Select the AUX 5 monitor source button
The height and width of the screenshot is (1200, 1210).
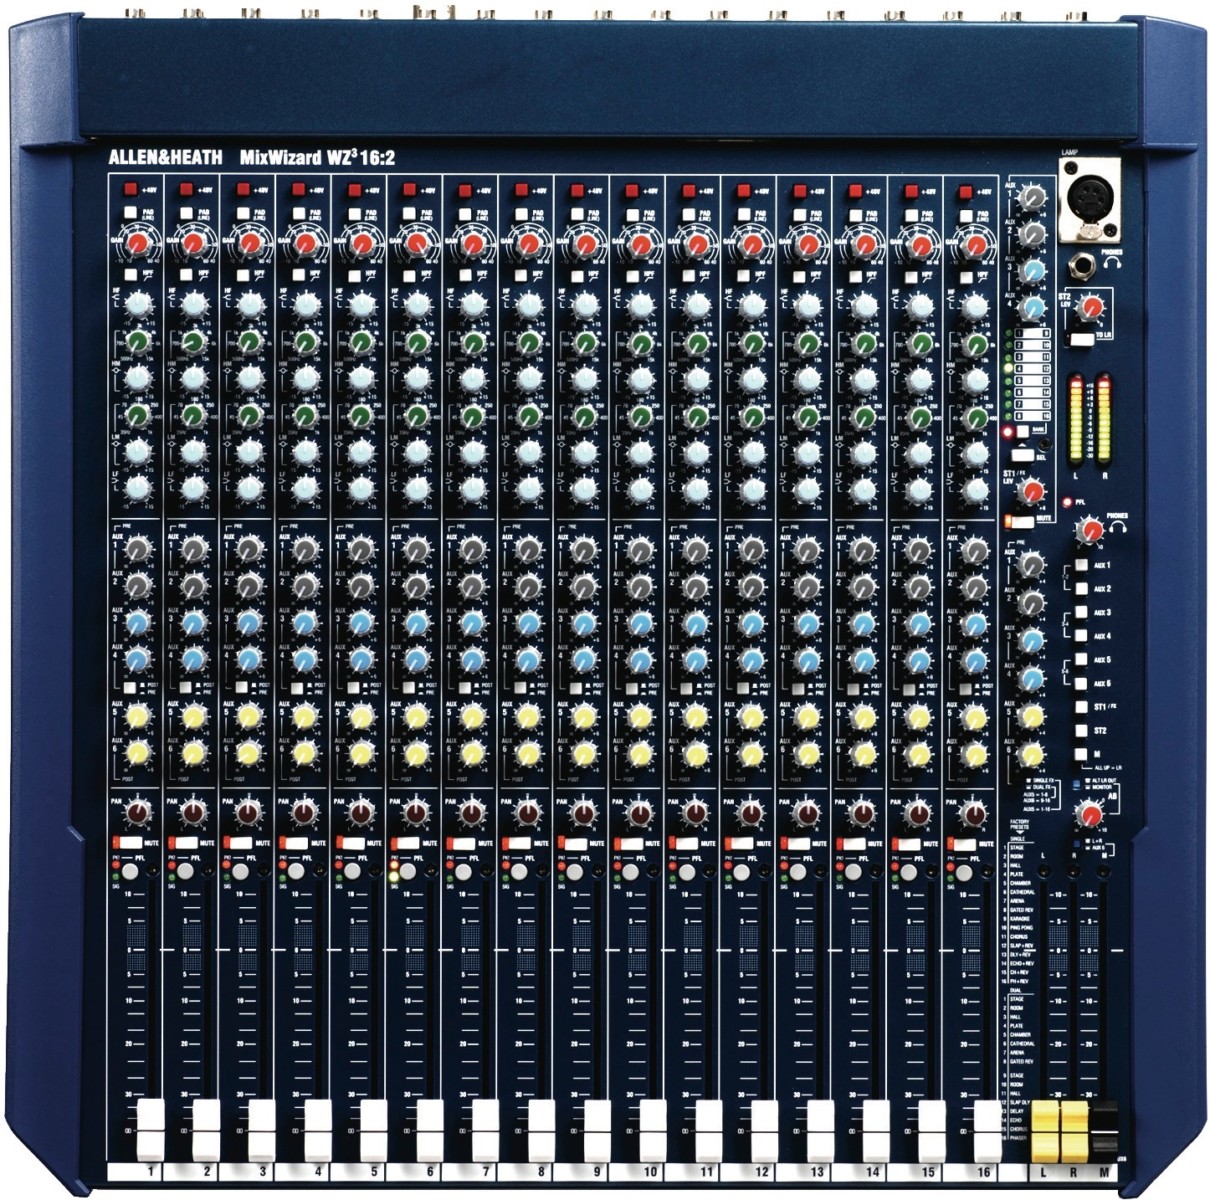[x=1082, y=661]
